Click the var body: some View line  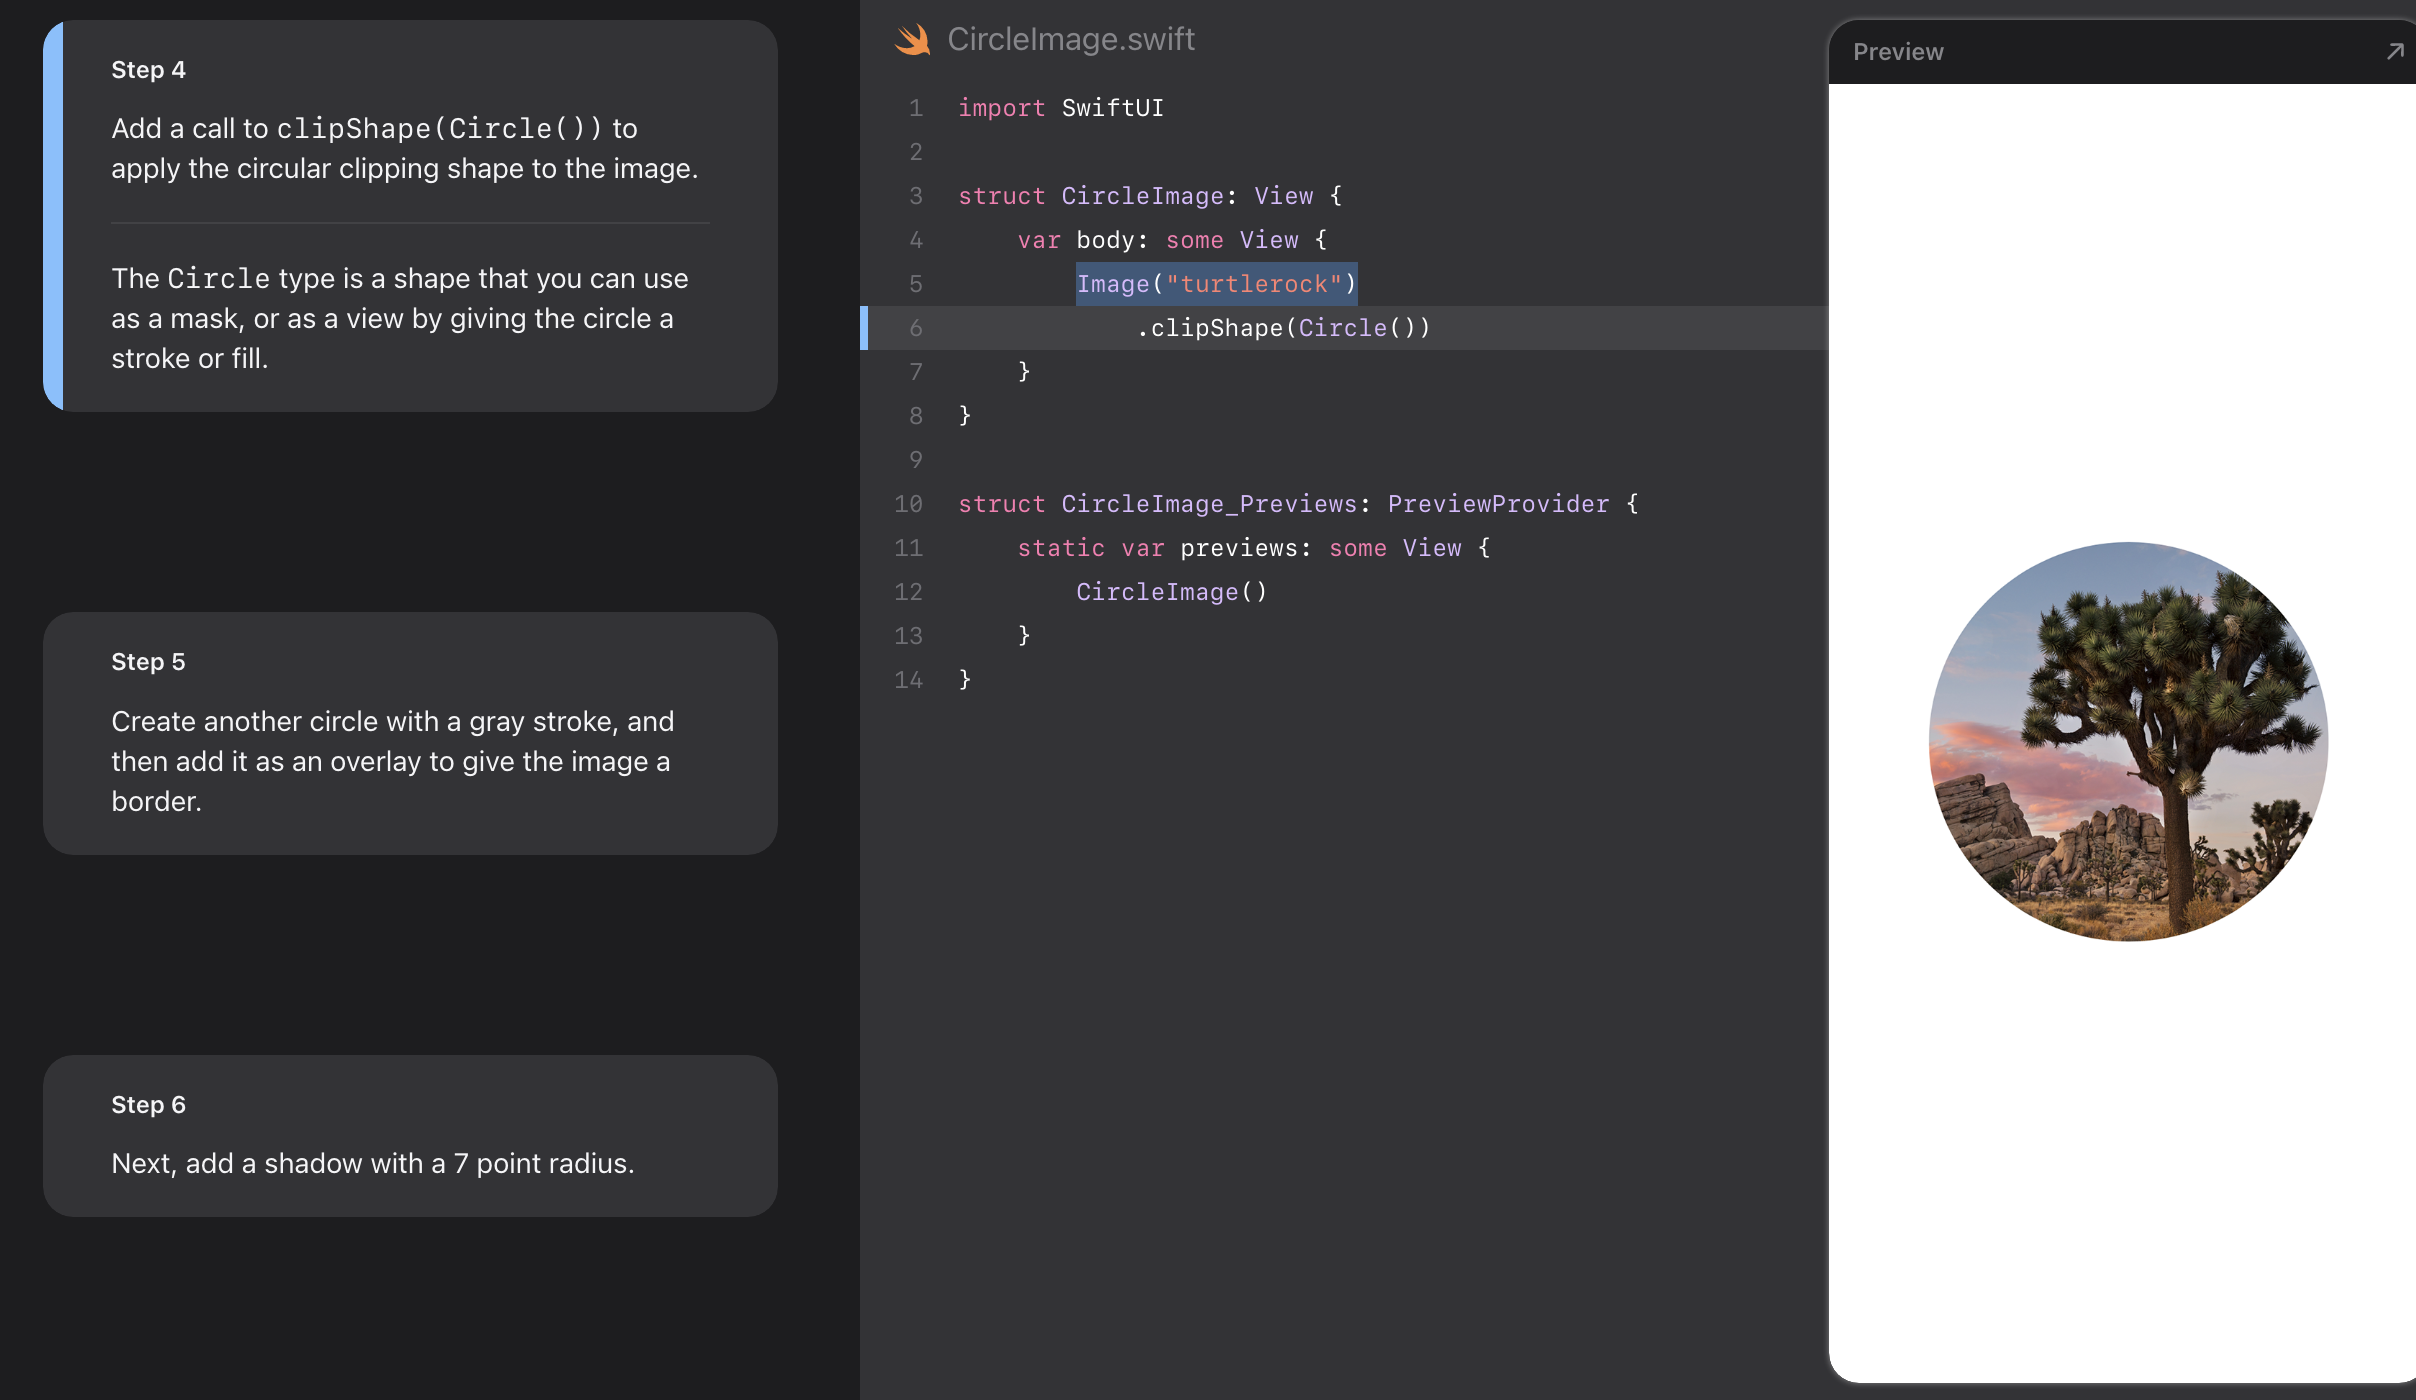pyautogui.click(x=1171, y=240)
